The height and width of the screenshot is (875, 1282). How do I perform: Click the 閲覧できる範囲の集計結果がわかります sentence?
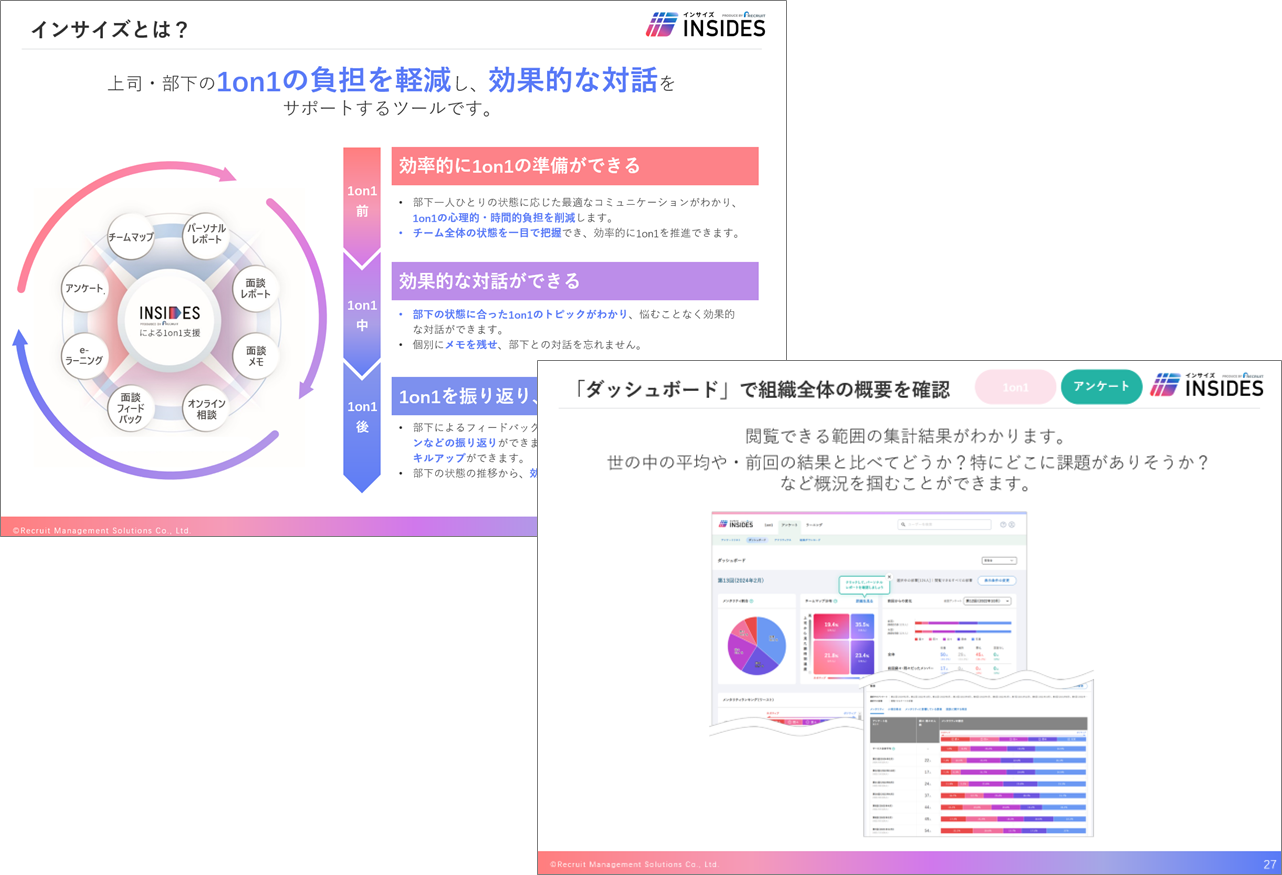coord(909,436)
